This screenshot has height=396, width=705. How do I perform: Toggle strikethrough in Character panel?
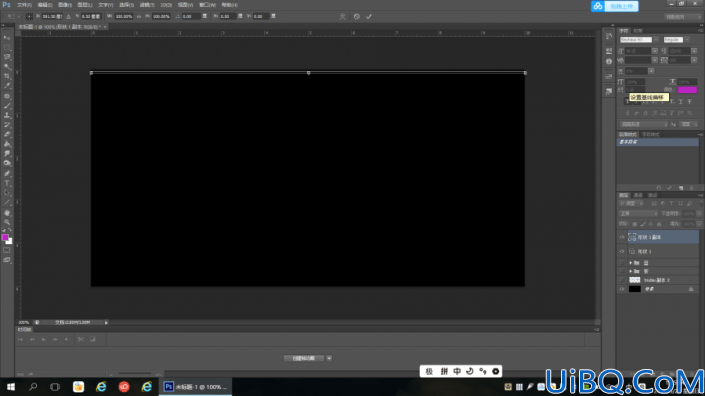point(689,102)
